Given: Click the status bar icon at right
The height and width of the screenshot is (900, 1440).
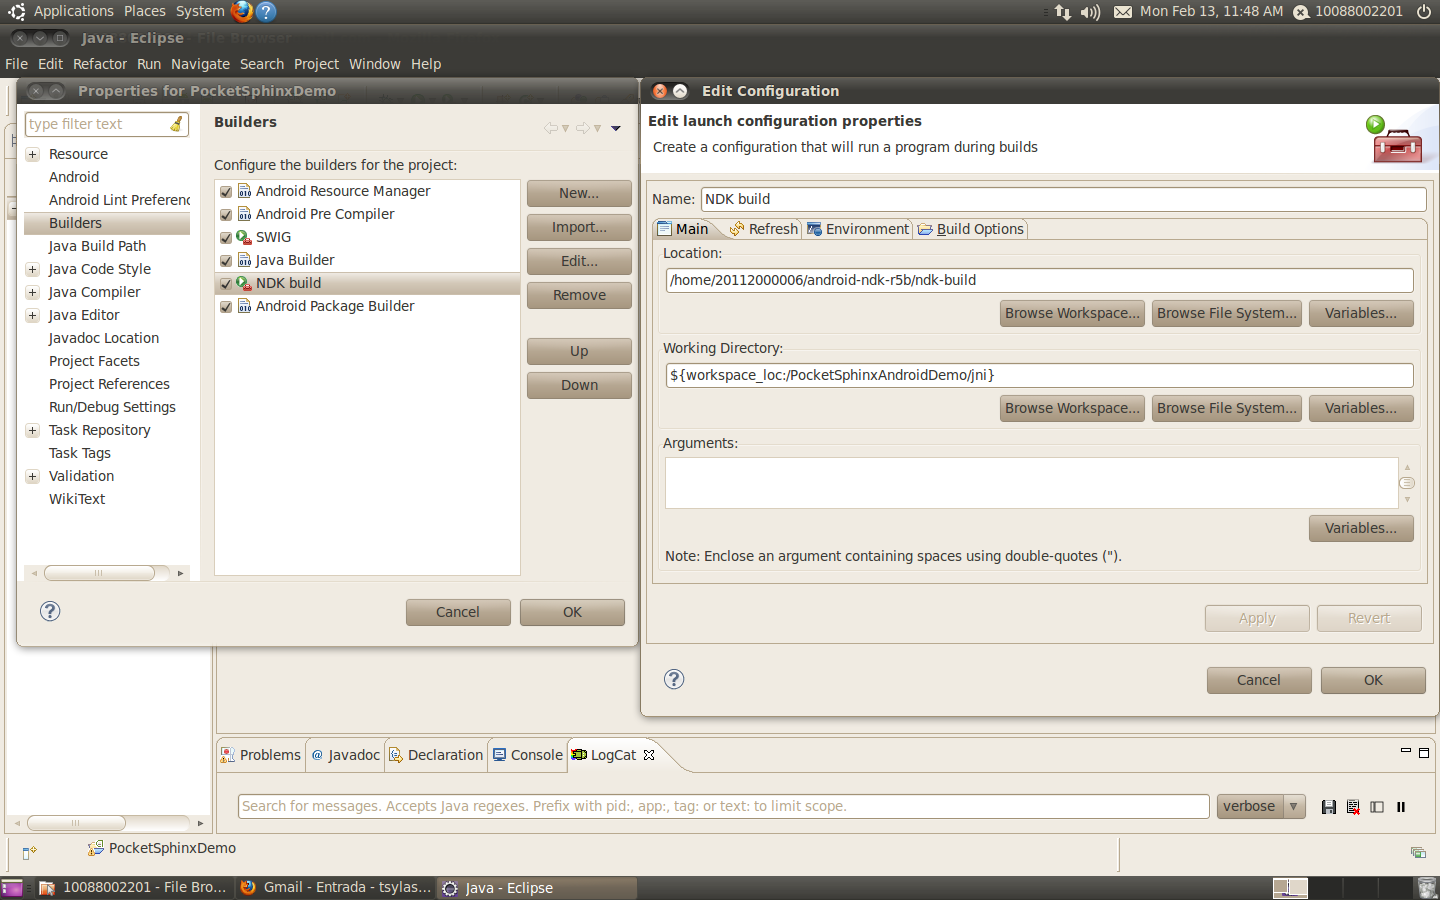Looking at the screenshot, I should [x=1418, y=852].
